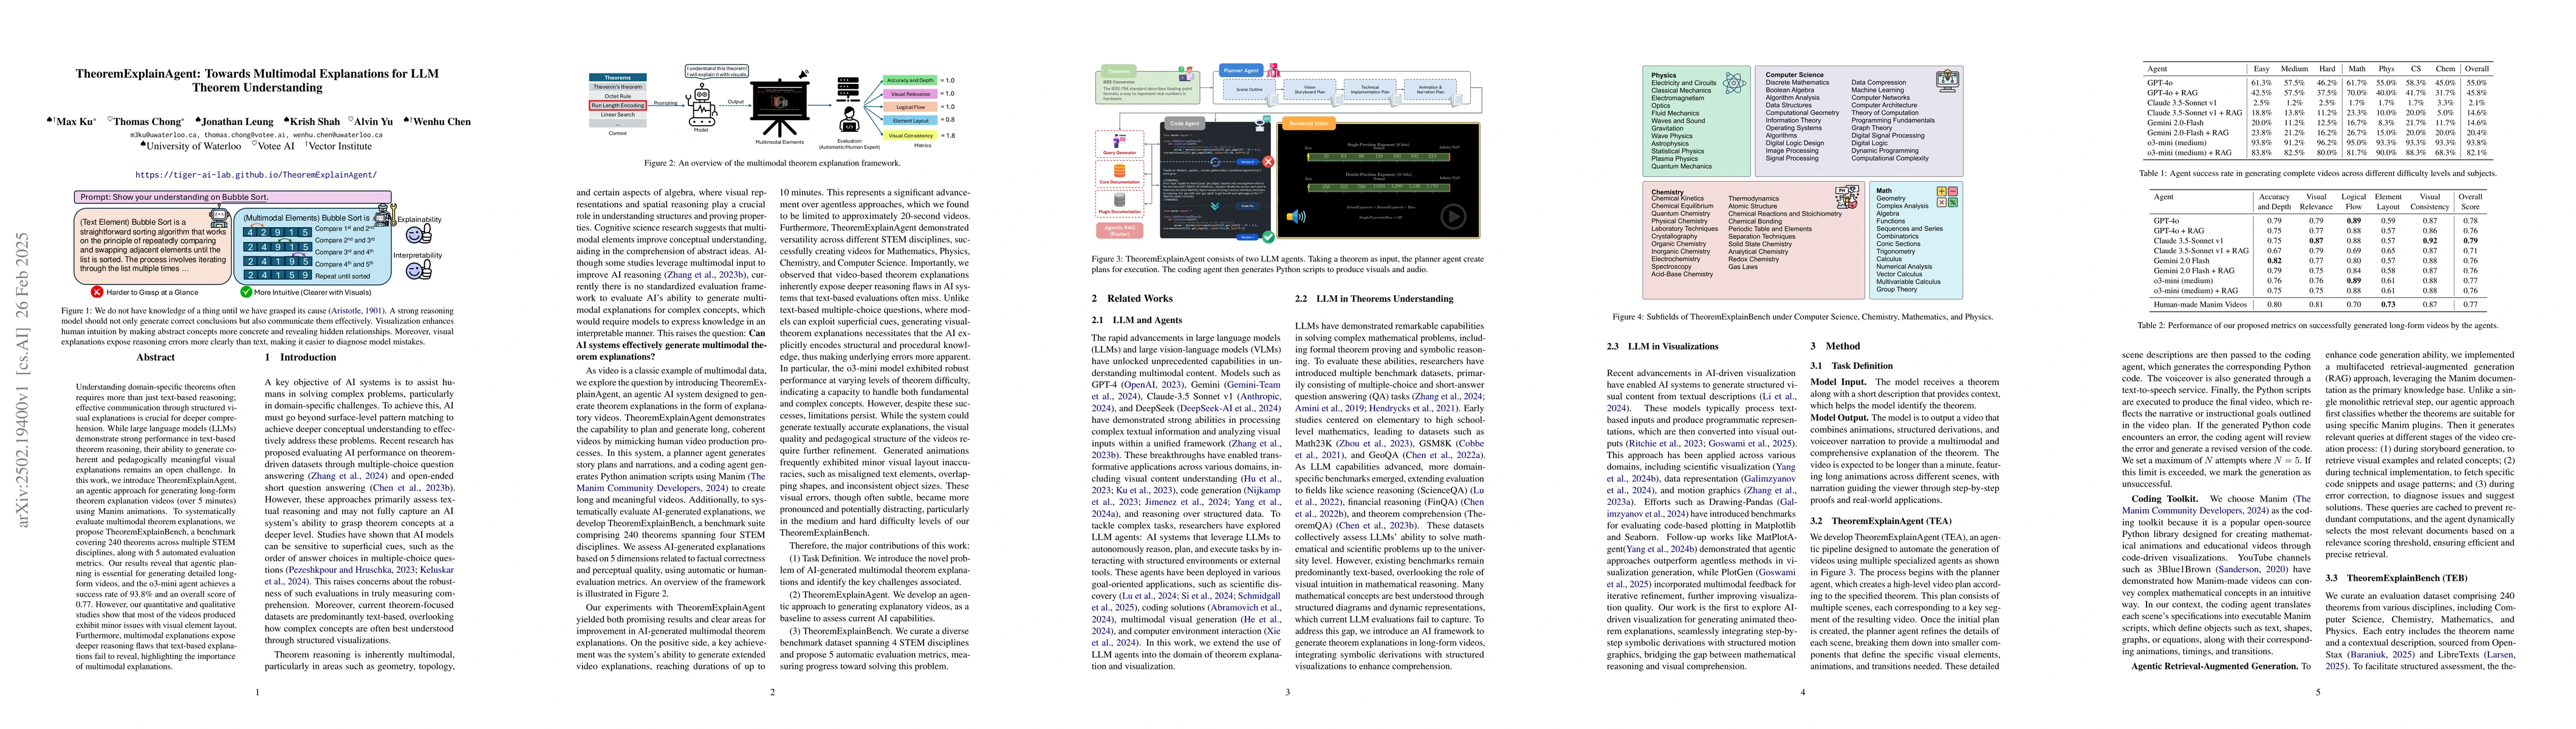
Task: Click the 'o3-mini (medium)' row in Table 1
Action: click(2317, 143)
